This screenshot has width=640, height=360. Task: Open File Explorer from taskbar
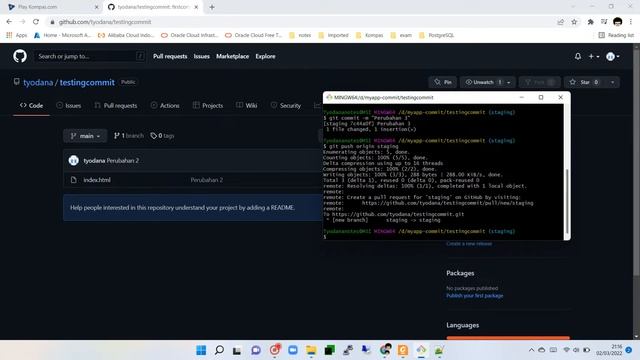tap(311, 350)
